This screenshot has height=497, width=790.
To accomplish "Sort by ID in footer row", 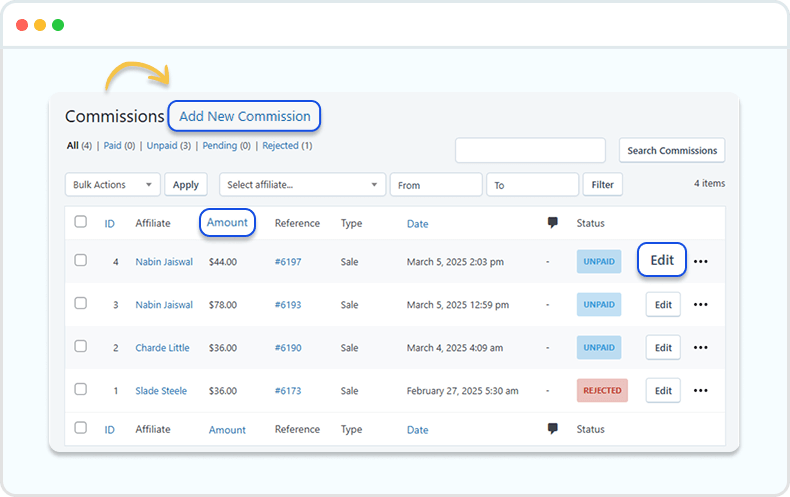I will point(109,429).
